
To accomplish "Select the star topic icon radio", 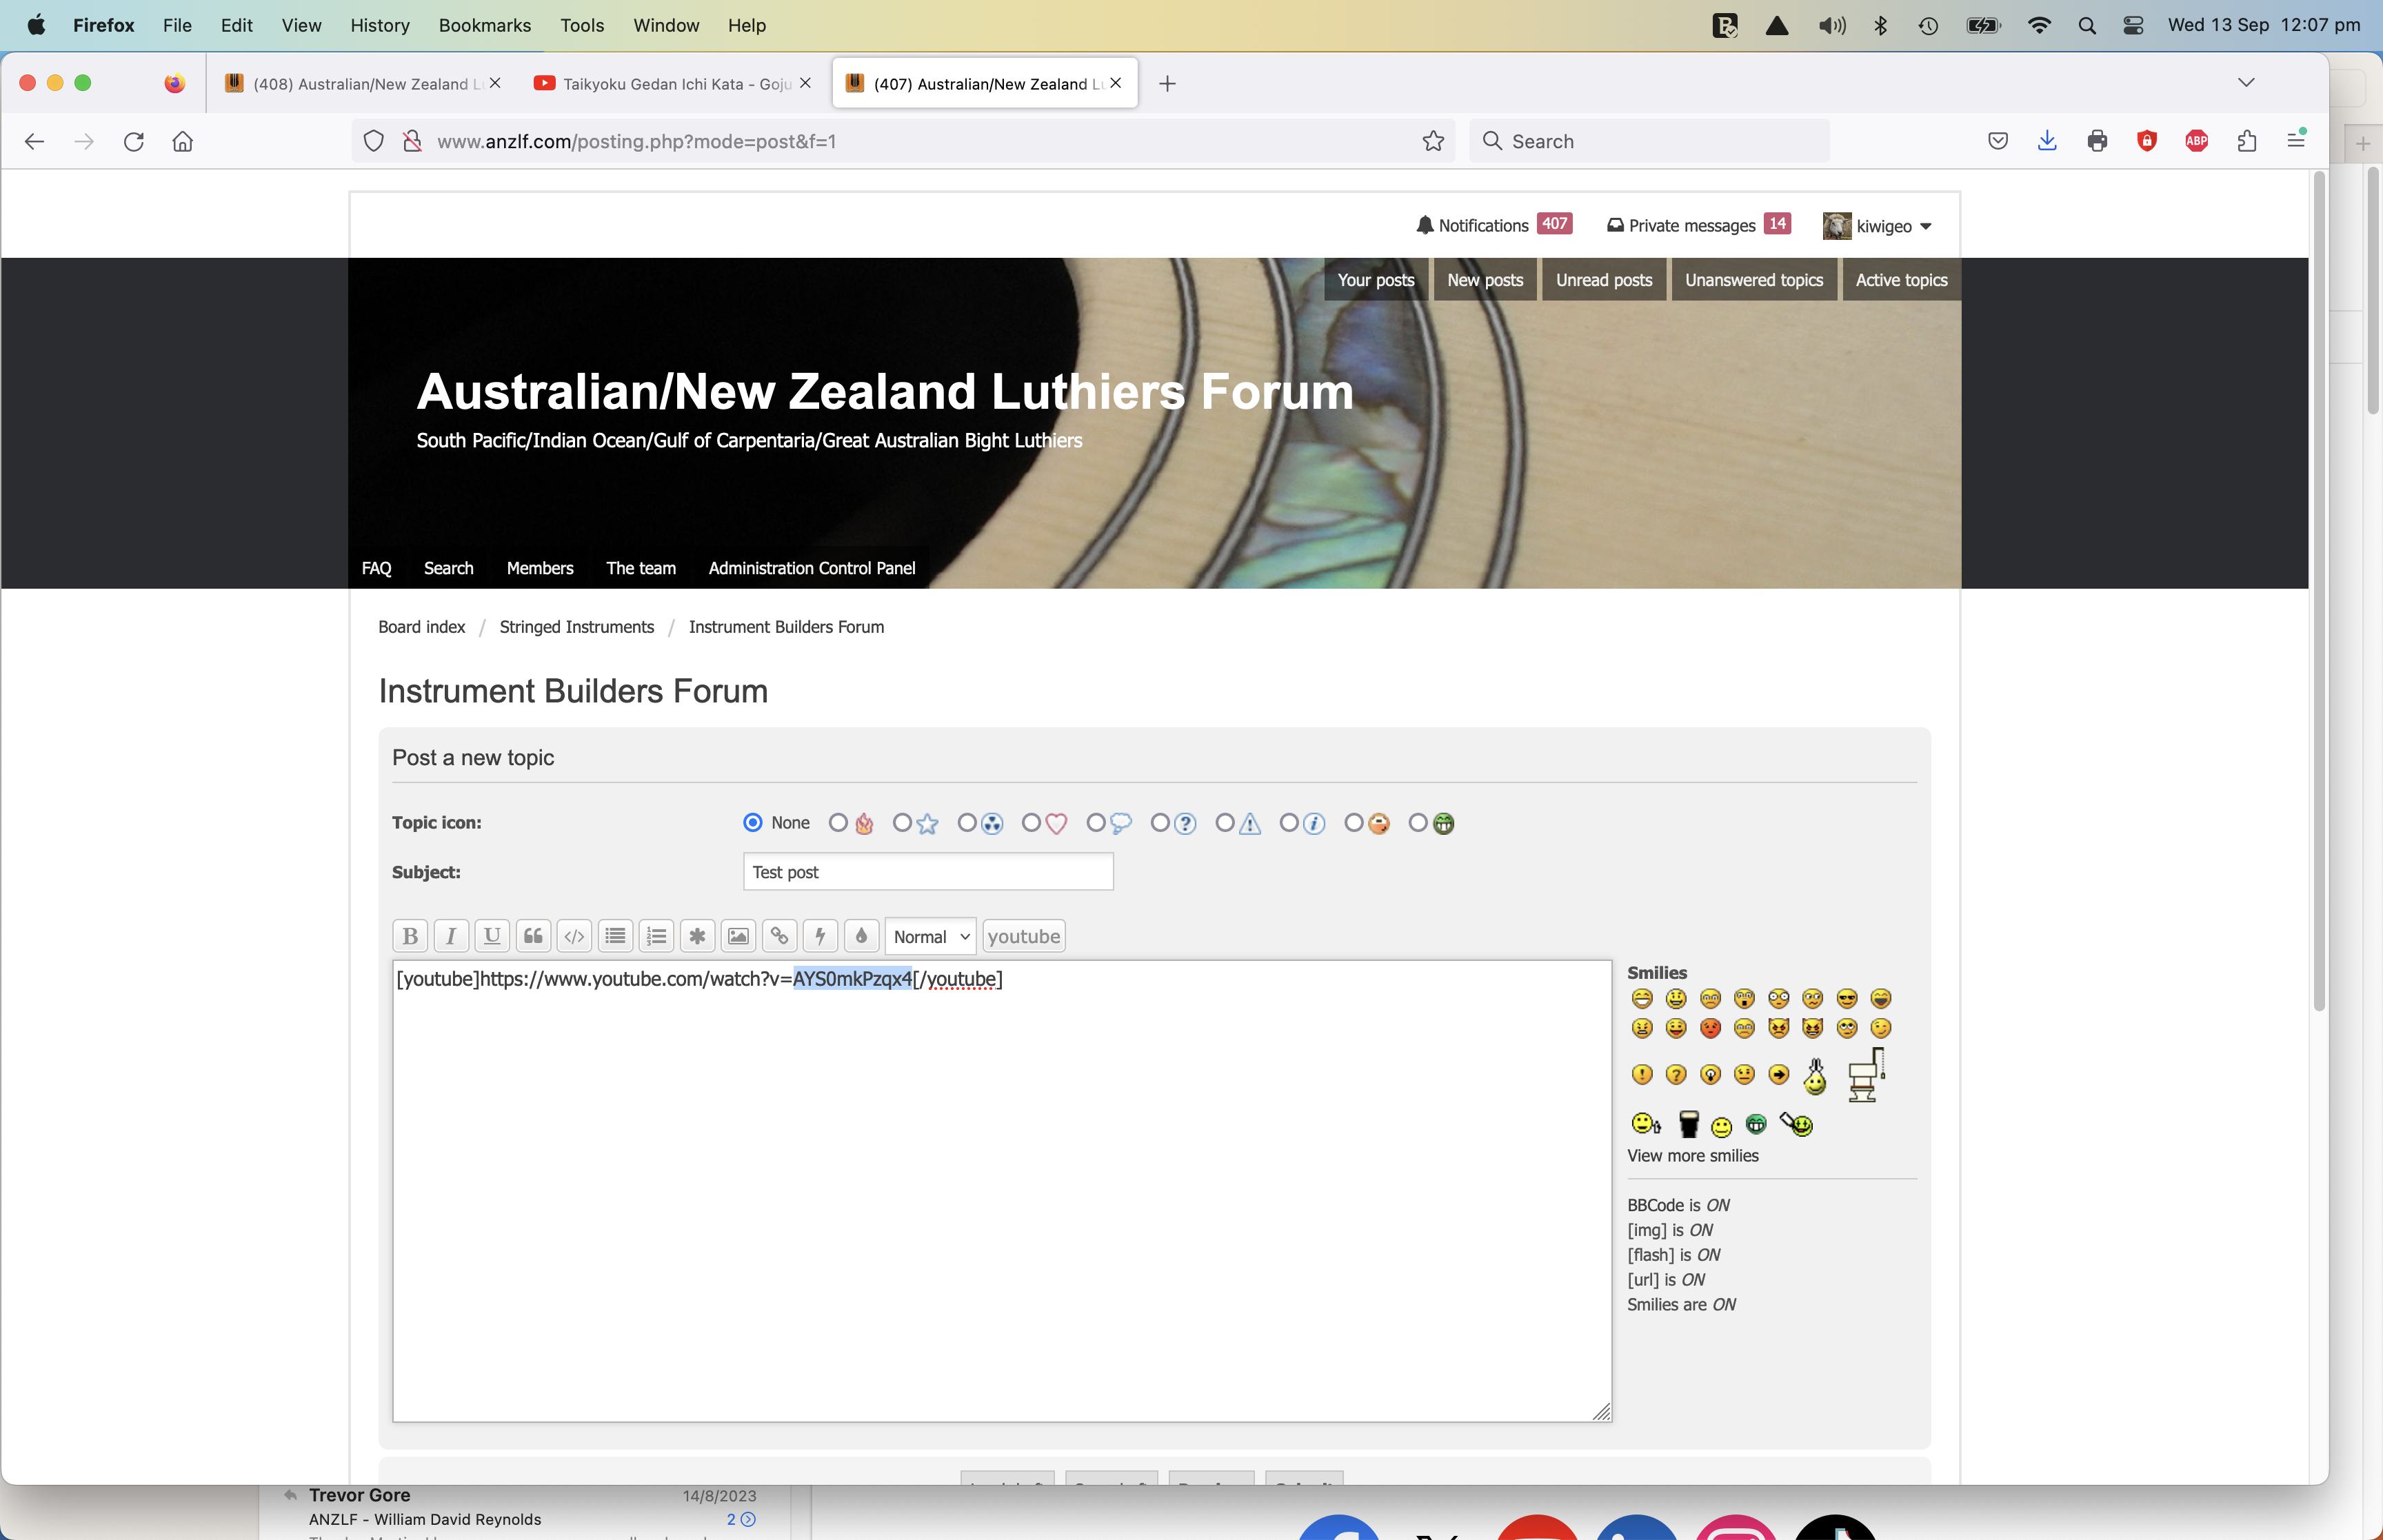I will tap(902, 822).
